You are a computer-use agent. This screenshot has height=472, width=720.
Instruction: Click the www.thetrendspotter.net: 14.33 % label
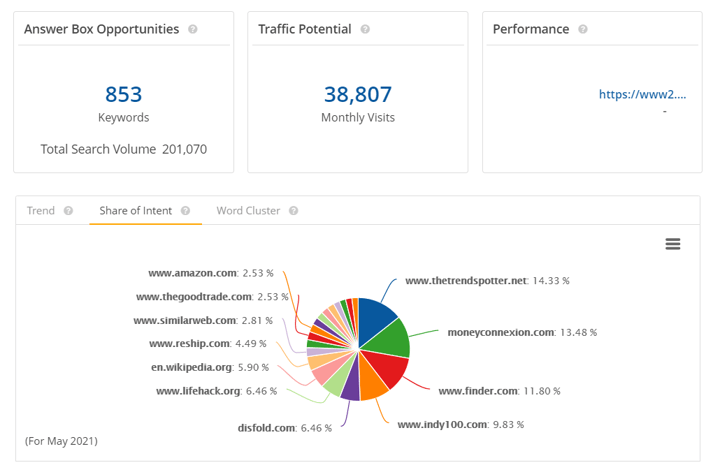pos(487,281)
